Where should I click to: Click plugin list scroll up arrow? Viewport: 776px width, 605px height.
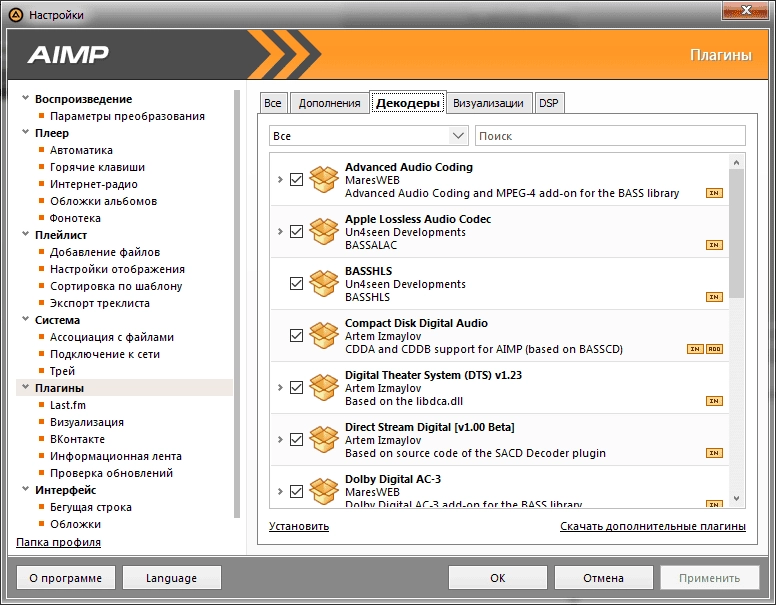736,162
